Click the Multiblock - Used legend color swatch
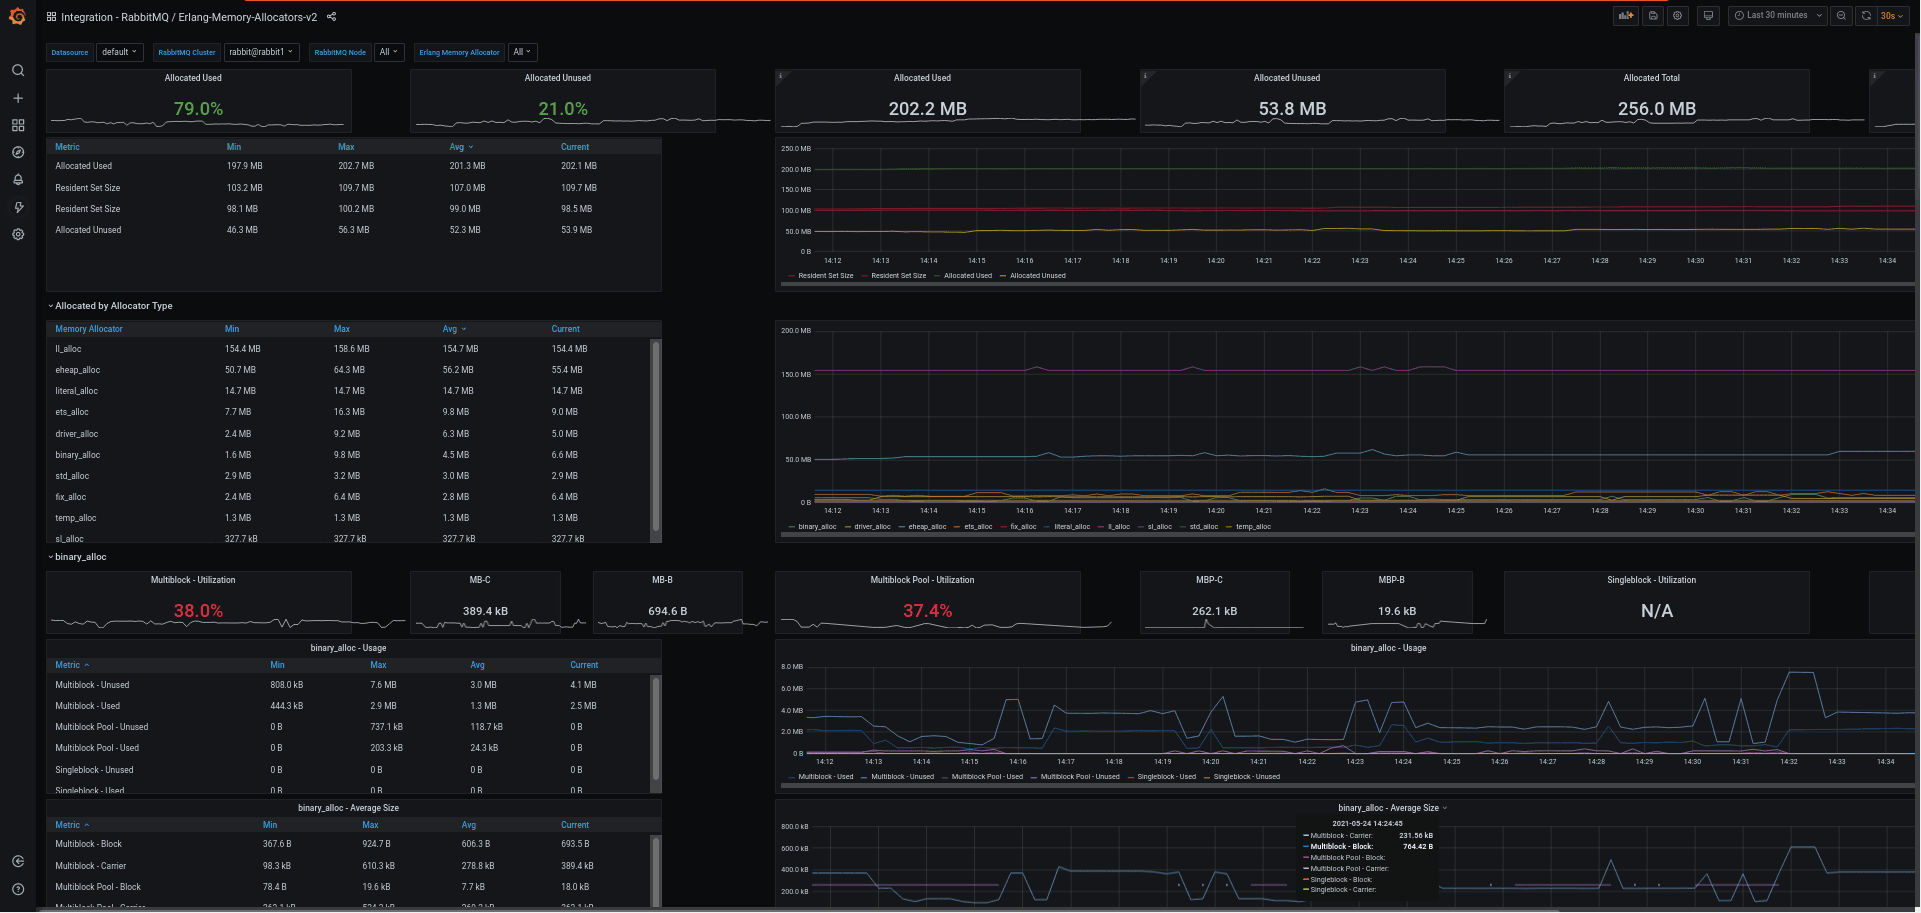This screenshot has height=913, width=1921. [x=792, y=777]
